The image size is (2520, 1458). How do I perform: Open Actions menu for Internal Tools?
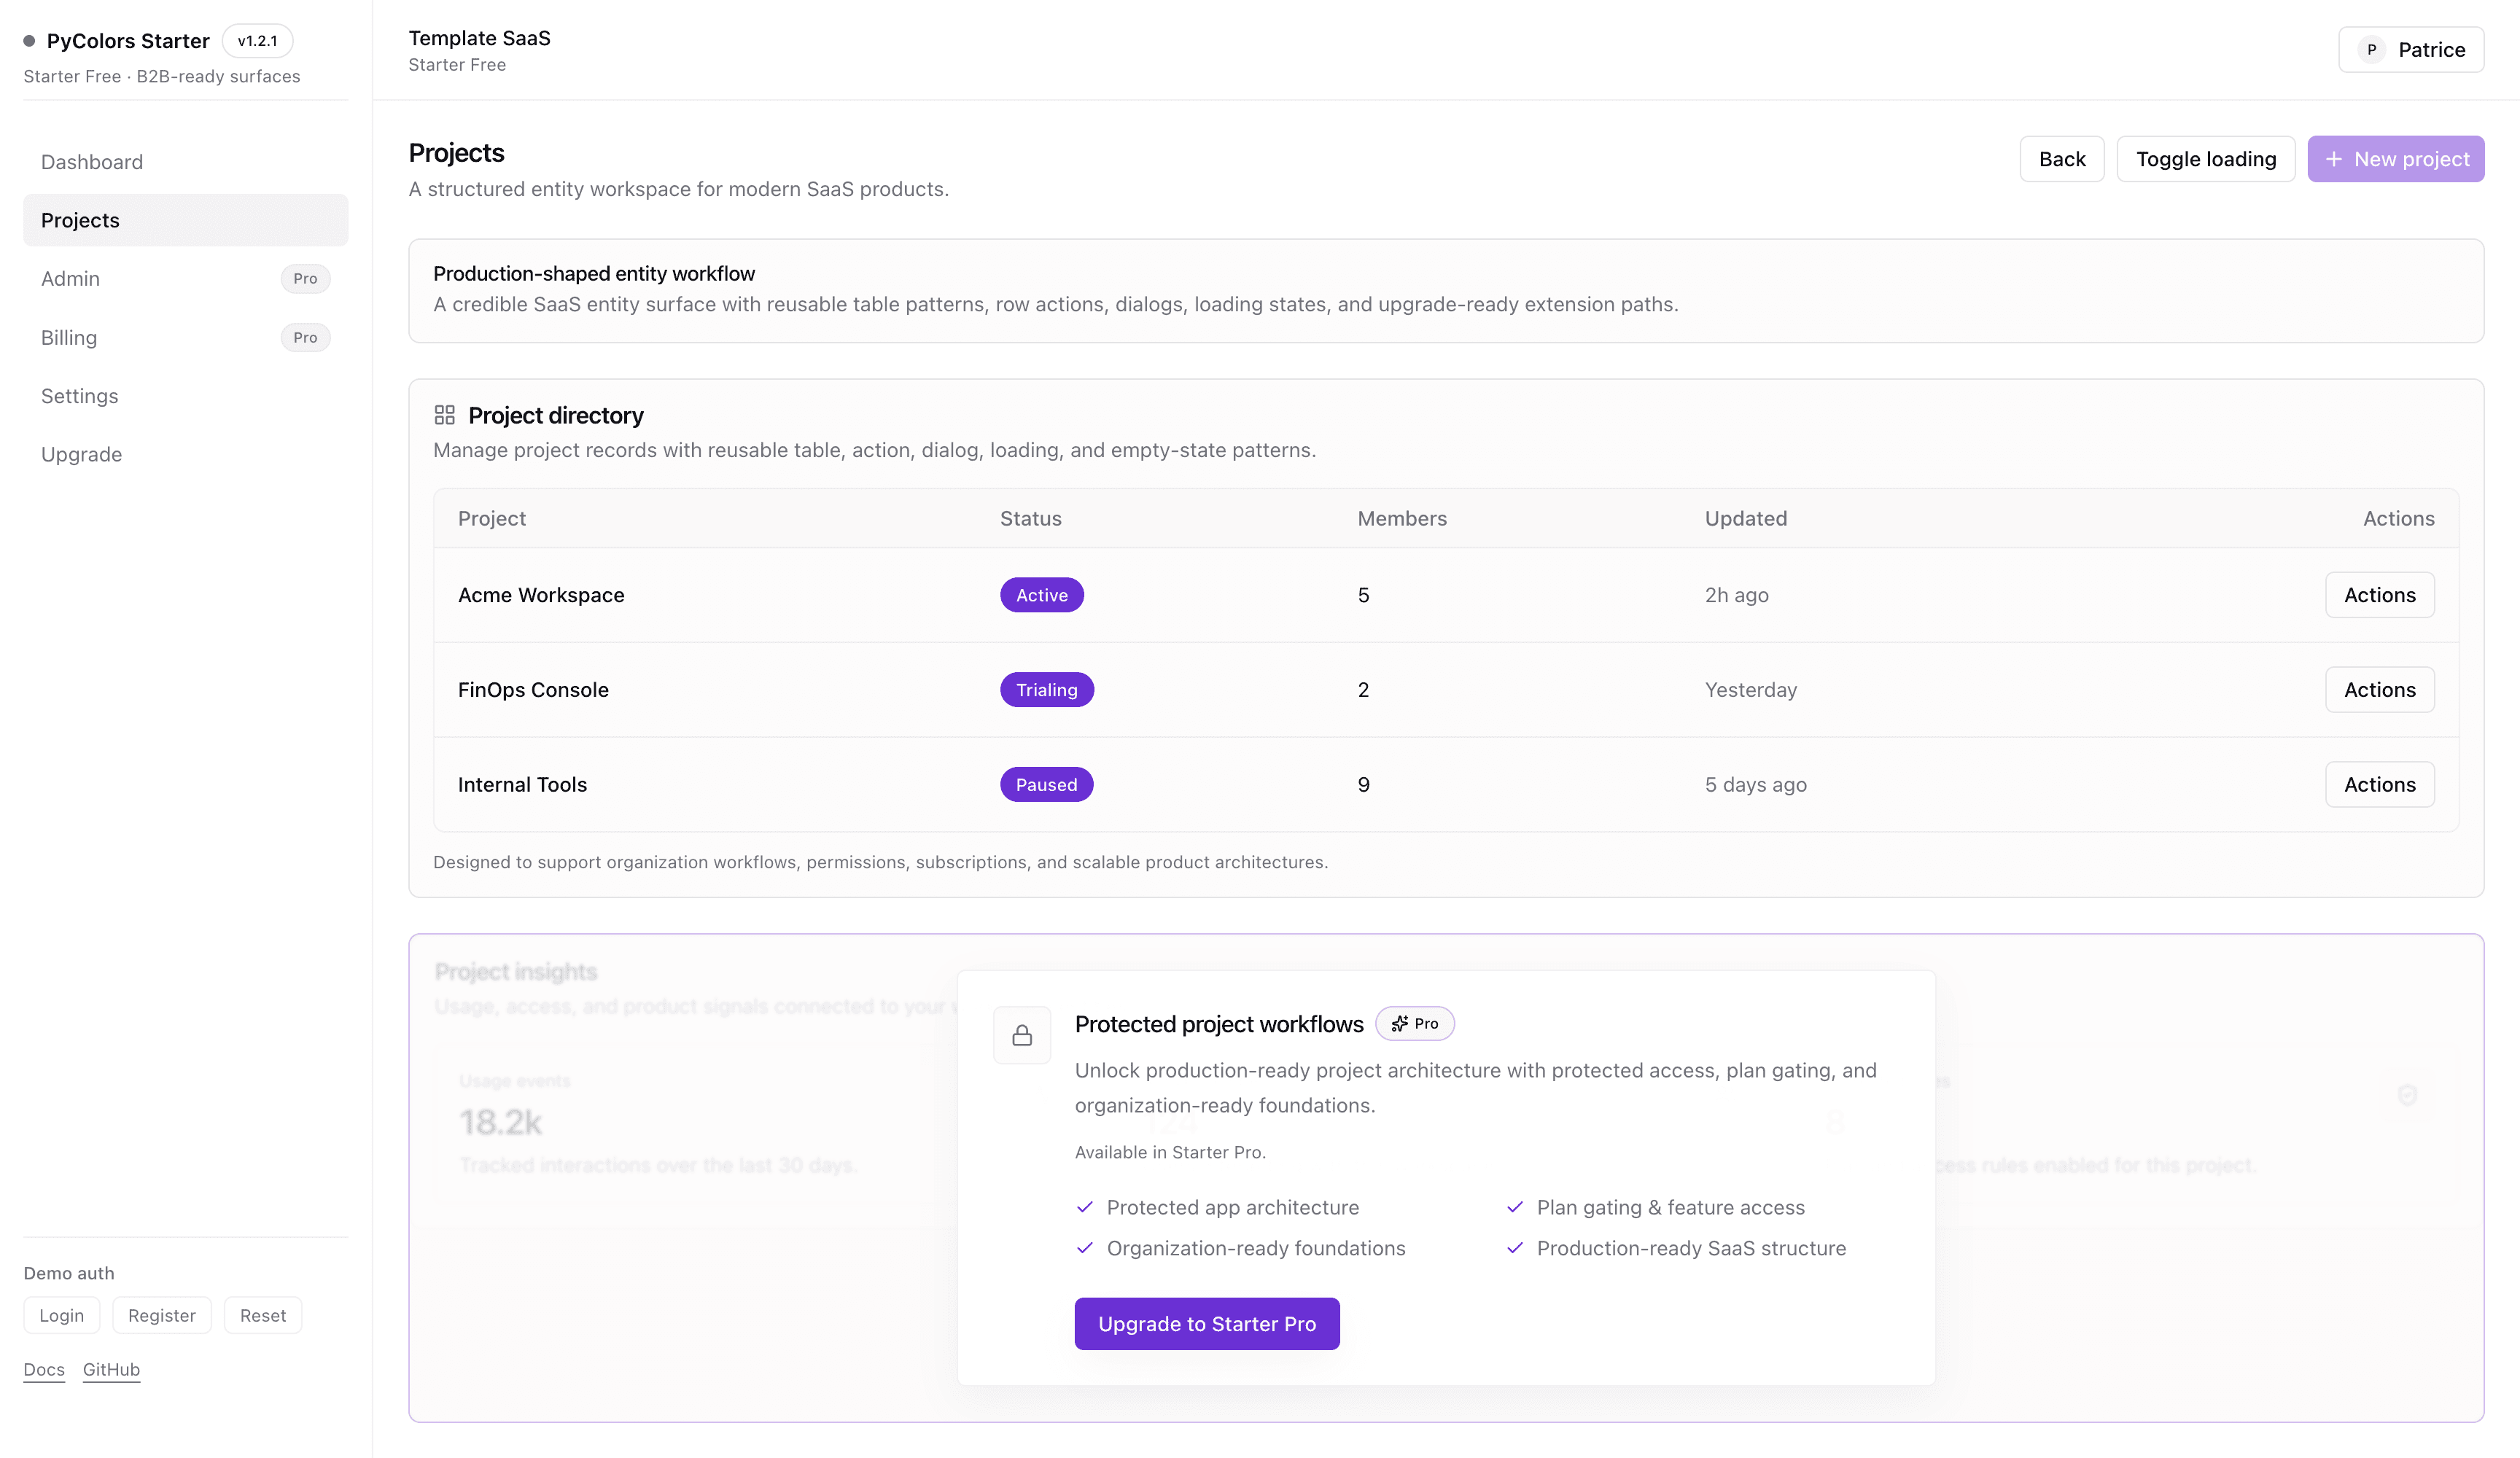[x=2379, y=785]
